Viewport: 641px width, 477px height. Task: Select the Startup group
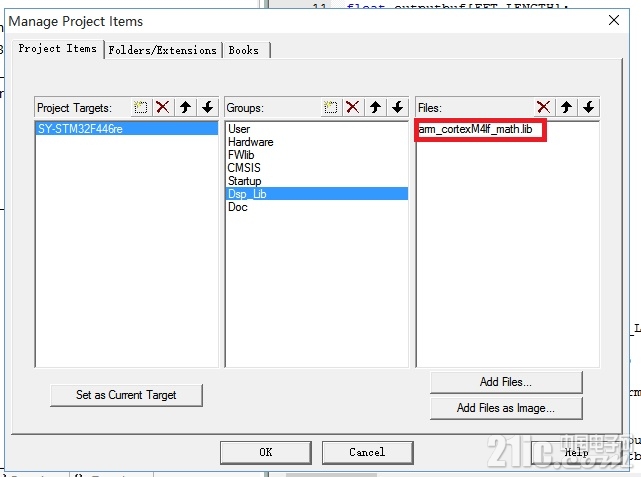click(x=316, y=181)
